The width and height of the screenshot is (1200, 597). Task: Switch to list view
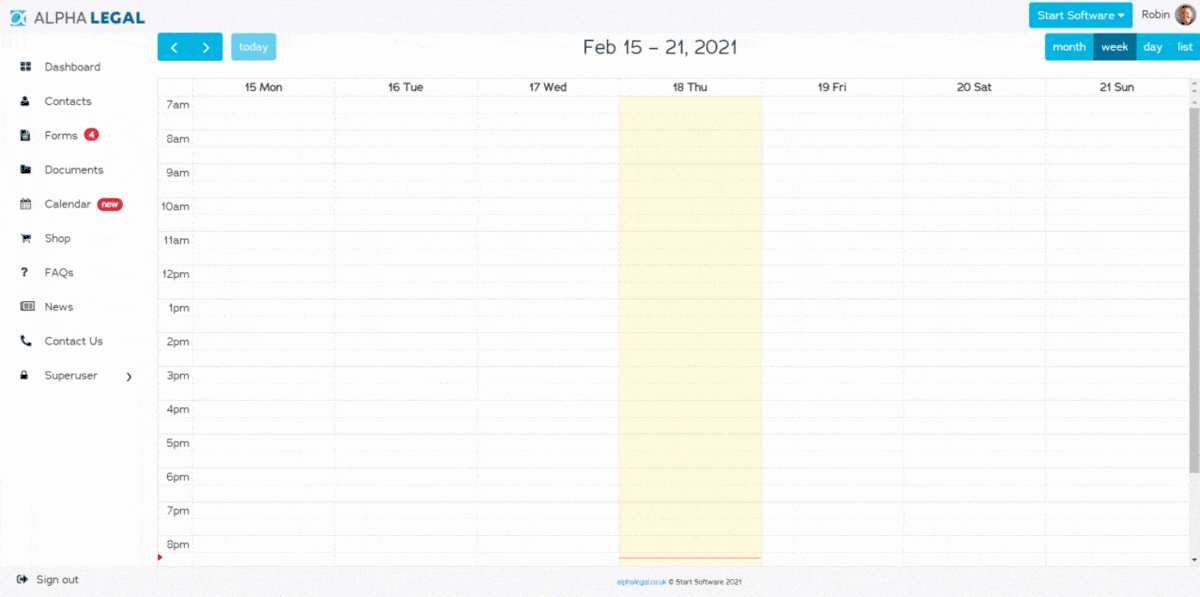pyautogui.click(x=1185, y=47)
